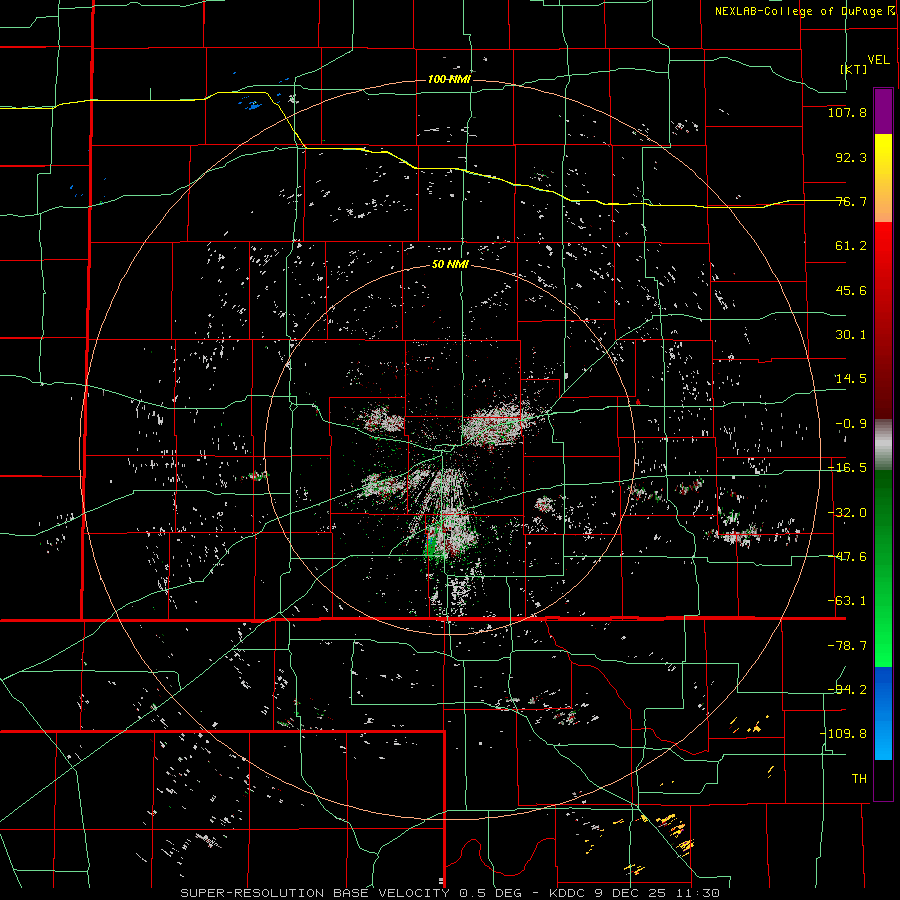Image resolution: width=900 pixels, height=900 pixels.
Task: Click the VEL [KT] legend title
Action: [865, 64]
